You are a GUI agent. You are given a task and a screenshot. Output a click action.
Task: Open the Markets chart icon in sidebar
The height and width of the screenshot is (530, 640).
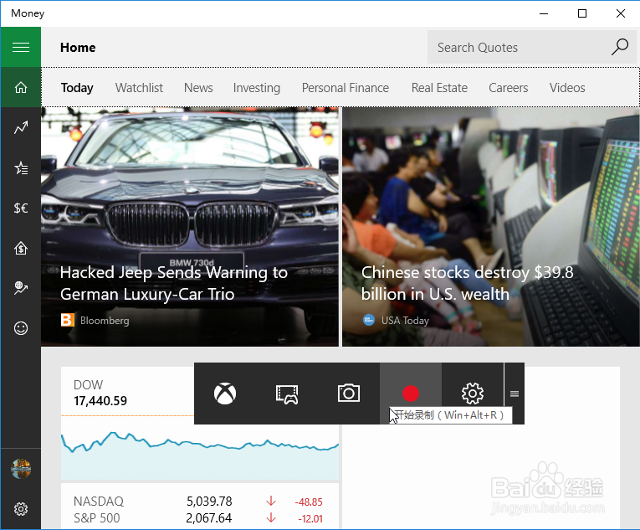(x=21, y=127)
